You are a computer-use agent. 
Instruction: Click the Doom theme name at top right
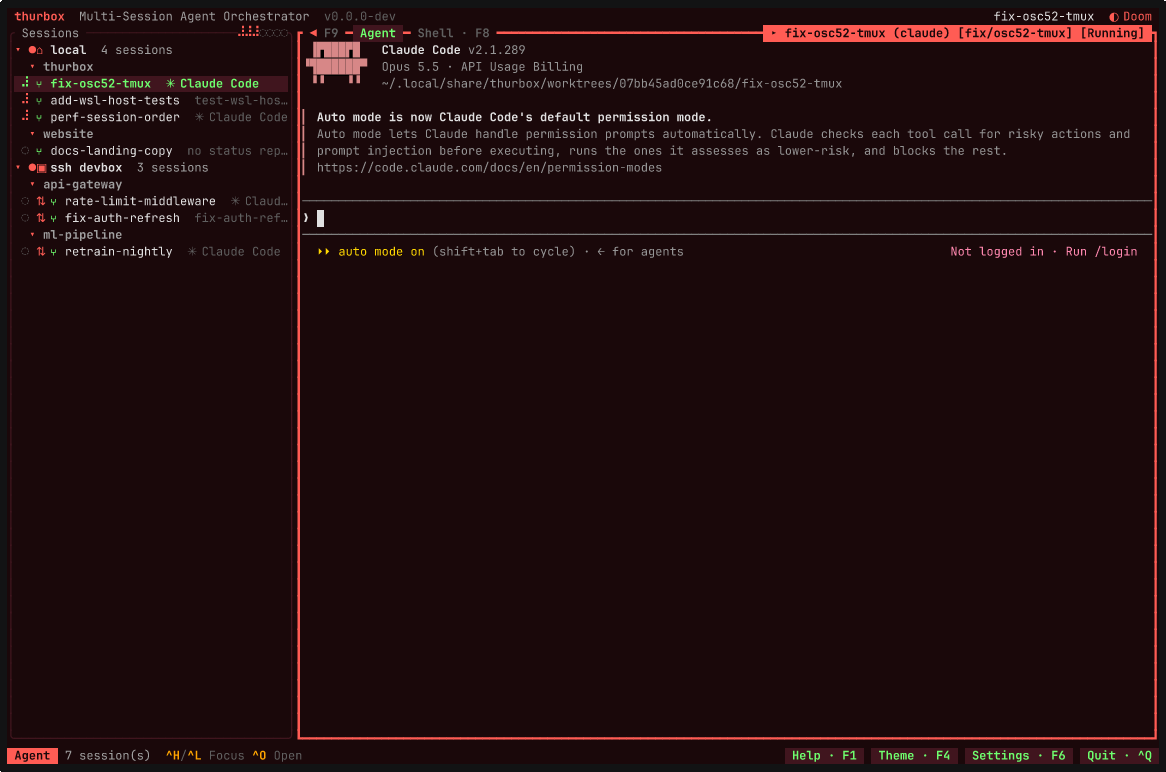(1137, 16)
